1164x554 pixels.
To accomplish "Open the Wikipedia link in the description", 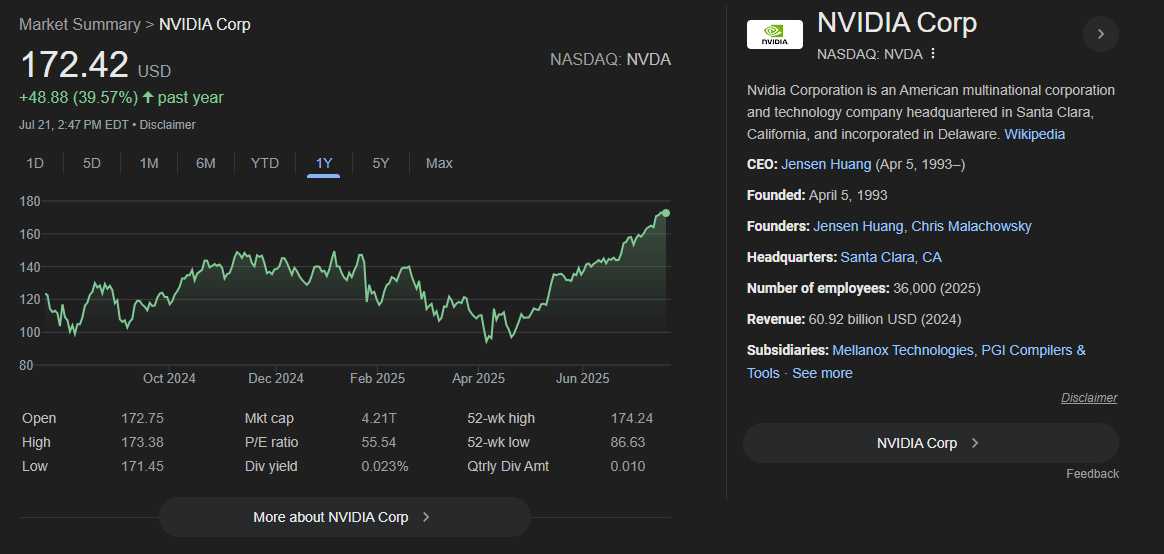I will click(x=1035, y=134).
